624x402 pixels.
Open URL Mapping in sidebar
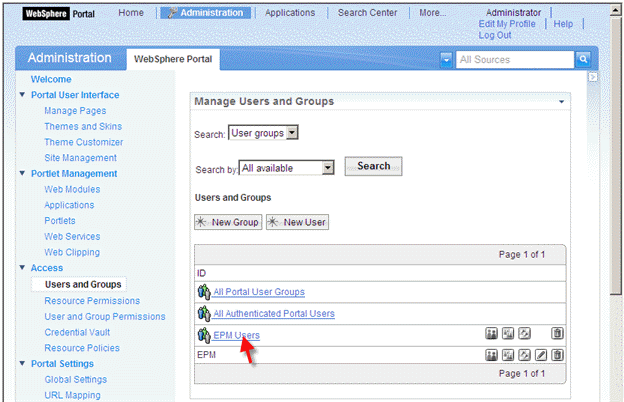72,395
